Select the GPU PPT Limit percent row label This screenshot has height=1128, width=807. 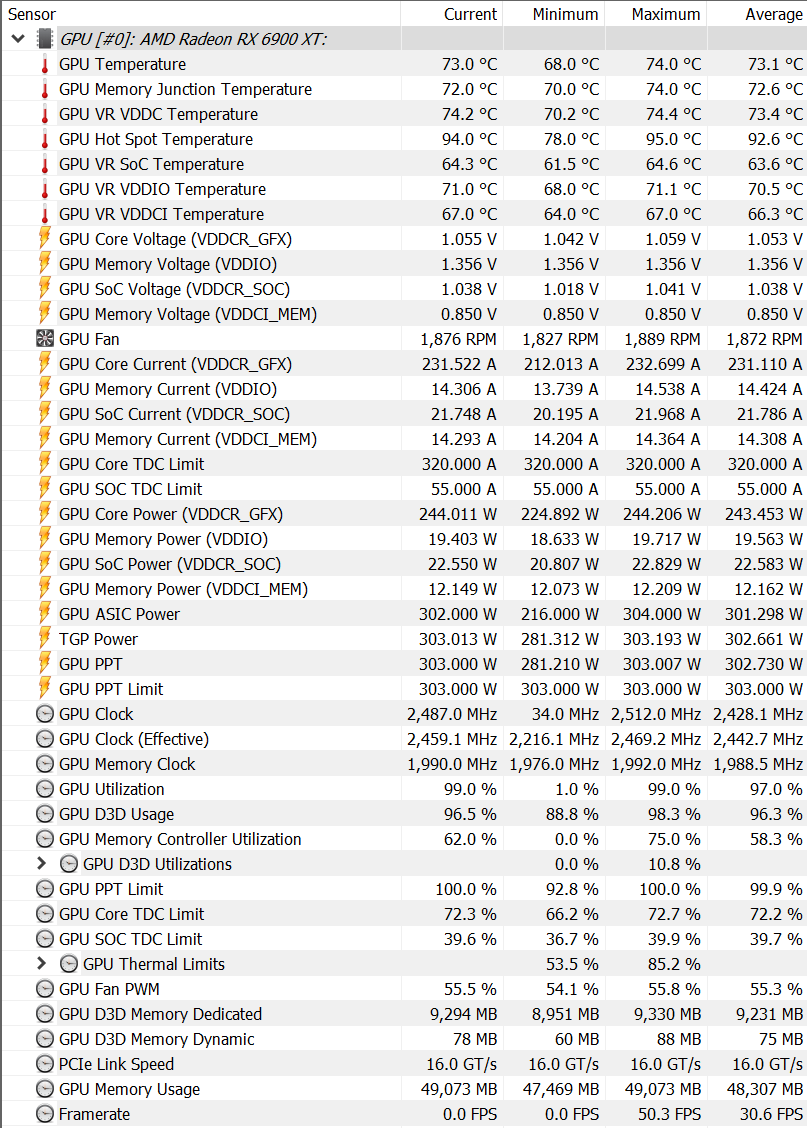click(x=111, y=889)
